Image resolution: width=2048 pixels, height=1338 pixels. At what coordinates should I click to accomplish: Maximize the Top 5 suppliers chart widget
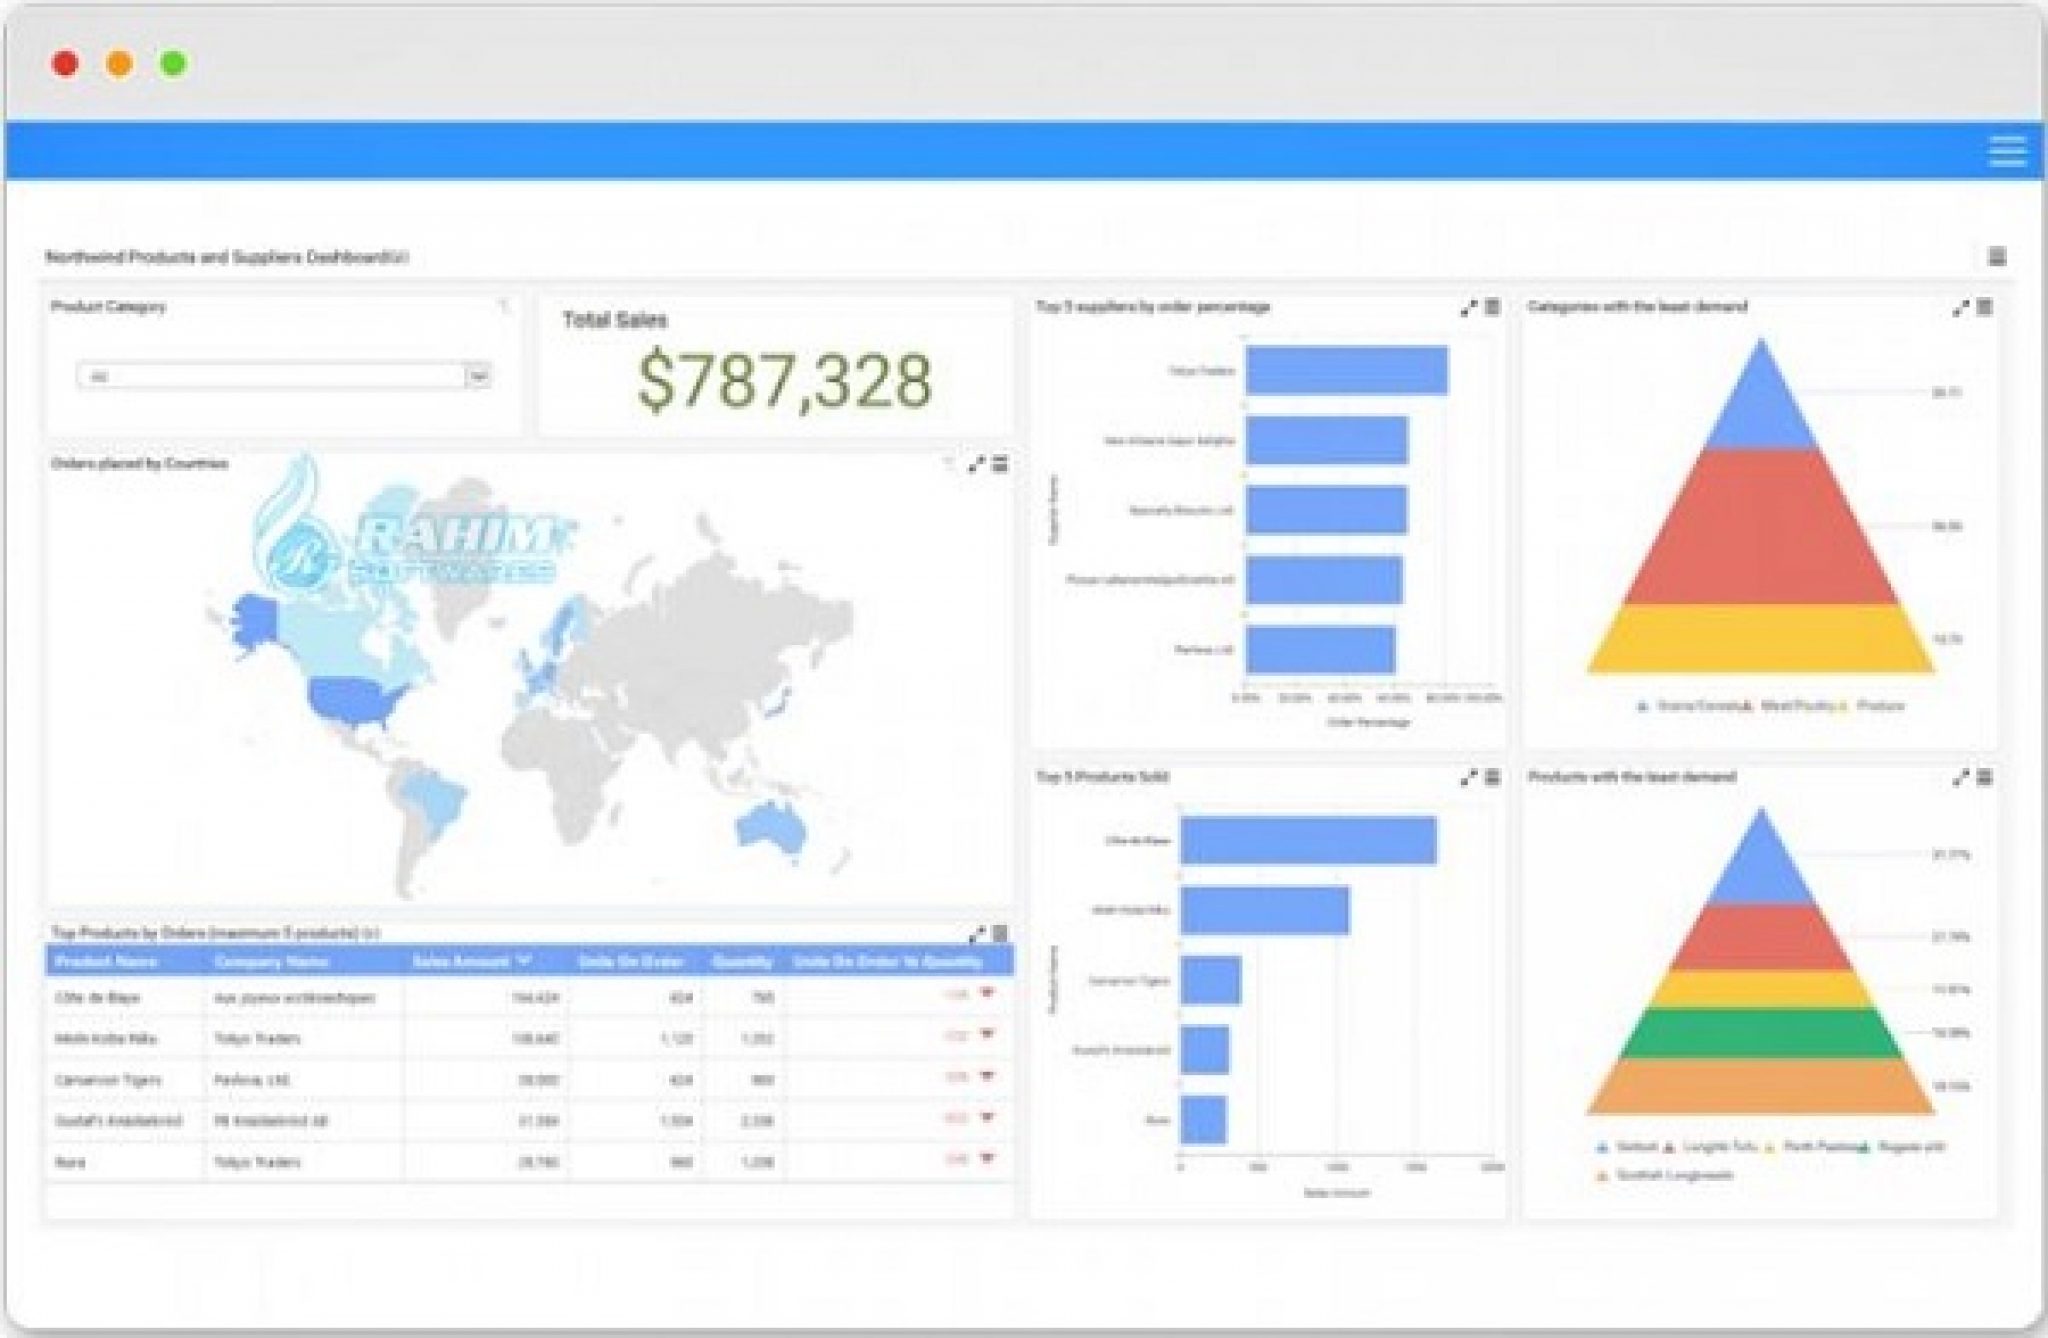pos(1468,308)
